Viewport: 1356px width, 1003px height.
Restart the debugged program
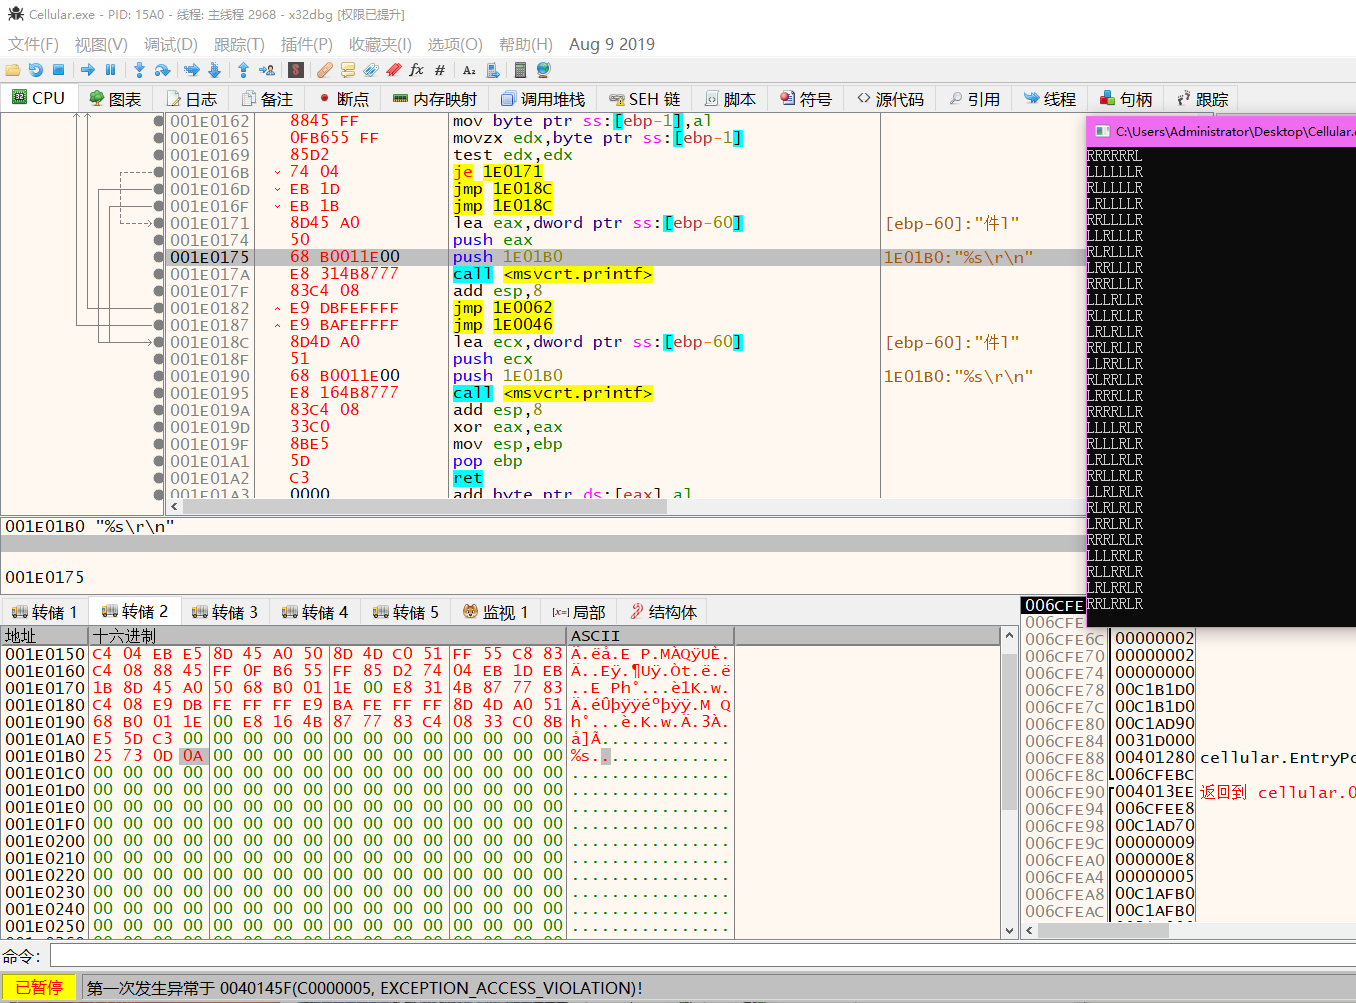tap(36, 70)
